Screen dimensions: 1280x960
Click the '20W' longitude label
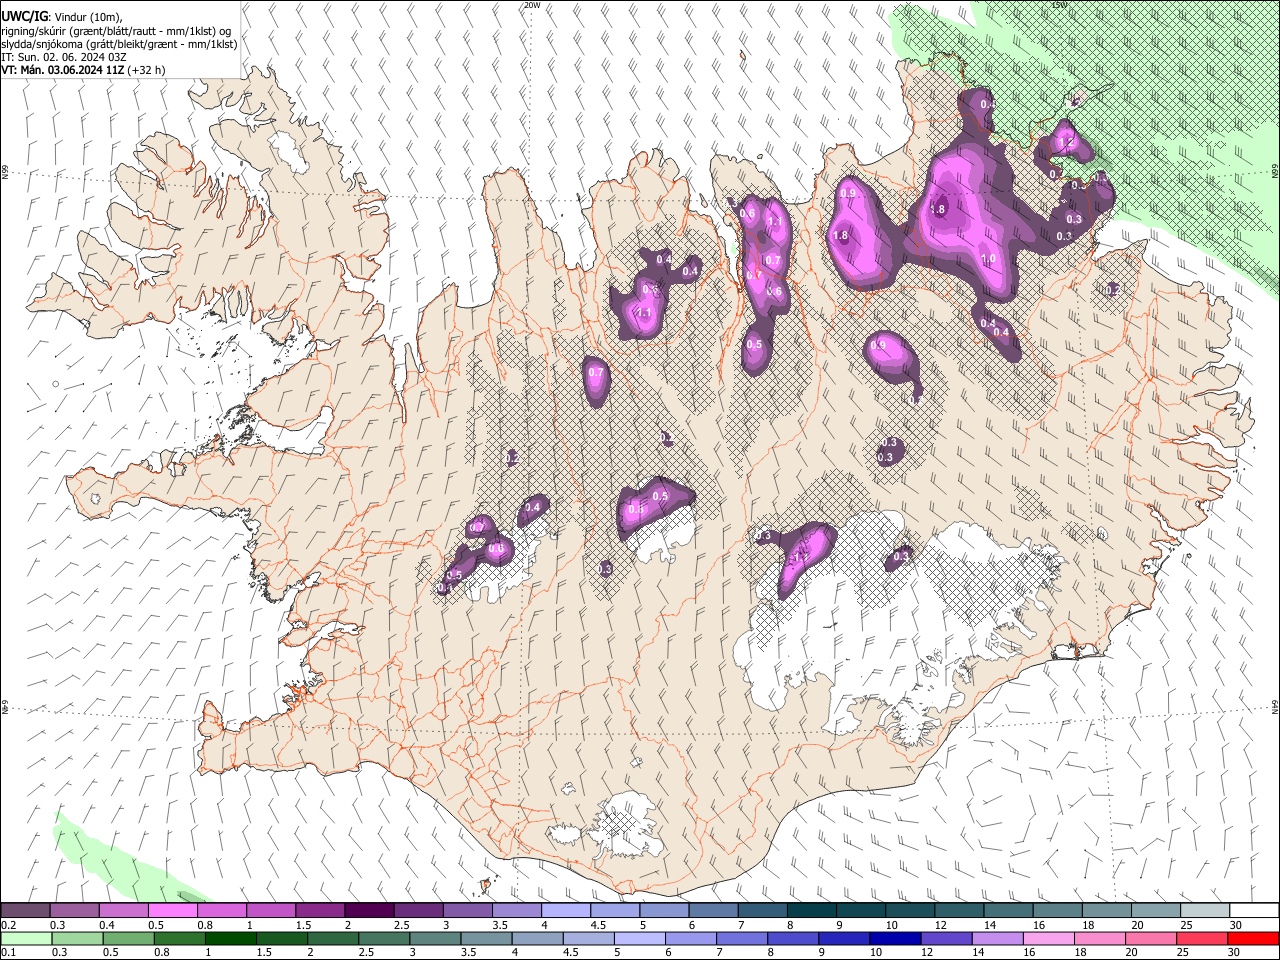(x=532, y=5)
